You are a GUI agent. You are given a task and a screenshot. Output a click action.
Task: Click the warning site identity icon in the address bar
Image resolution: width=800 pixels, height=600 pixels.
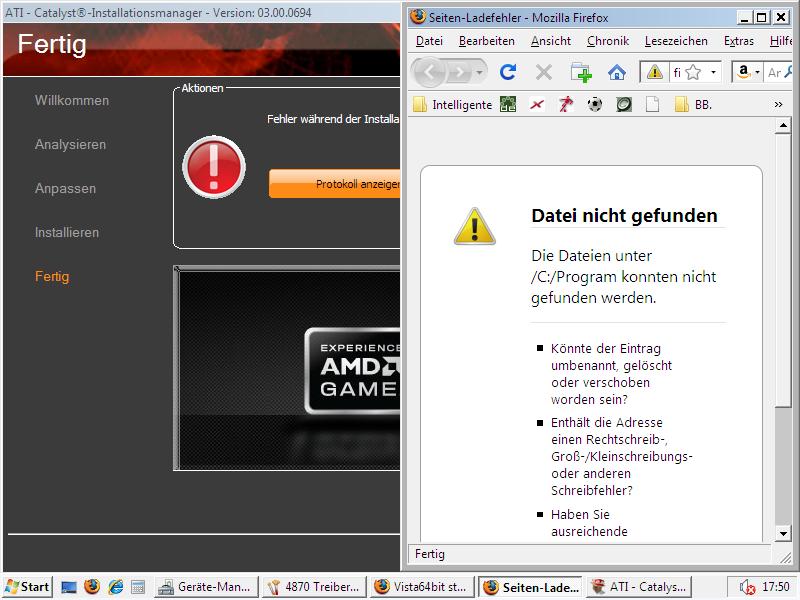click(x=655, y=72)
